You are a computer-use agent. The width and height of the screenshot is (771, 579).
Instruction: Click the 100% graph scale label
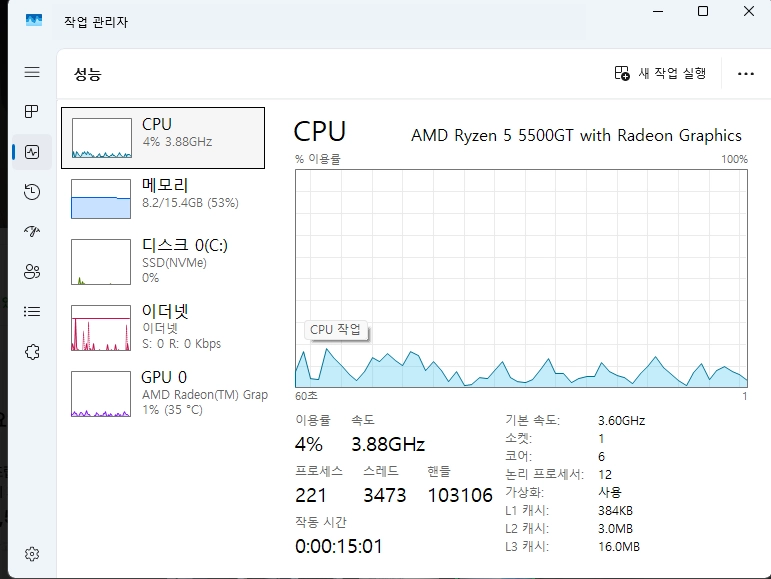tap(734, 159)
